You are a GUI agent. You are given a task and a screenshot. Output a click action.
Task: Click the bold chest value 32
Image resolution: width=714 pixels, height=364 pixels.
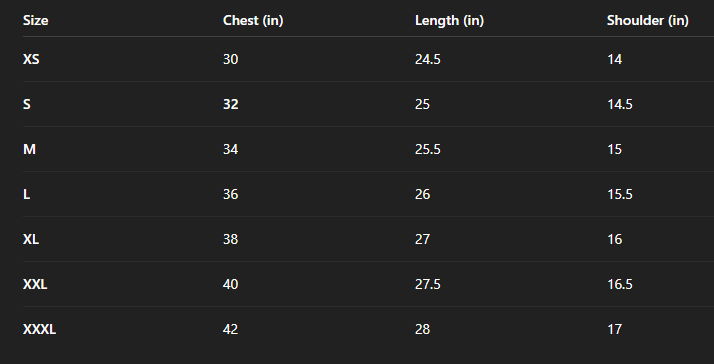230,104
